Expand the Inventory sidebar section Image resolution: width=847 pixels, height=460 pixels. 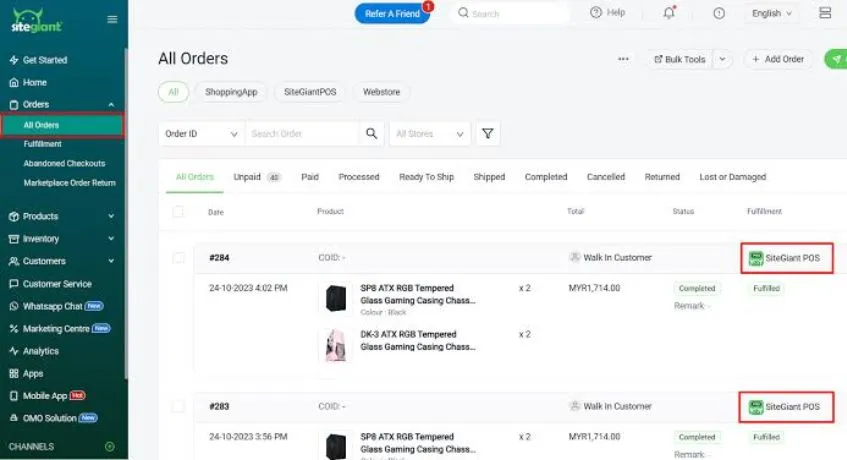[x=111, y=239]
